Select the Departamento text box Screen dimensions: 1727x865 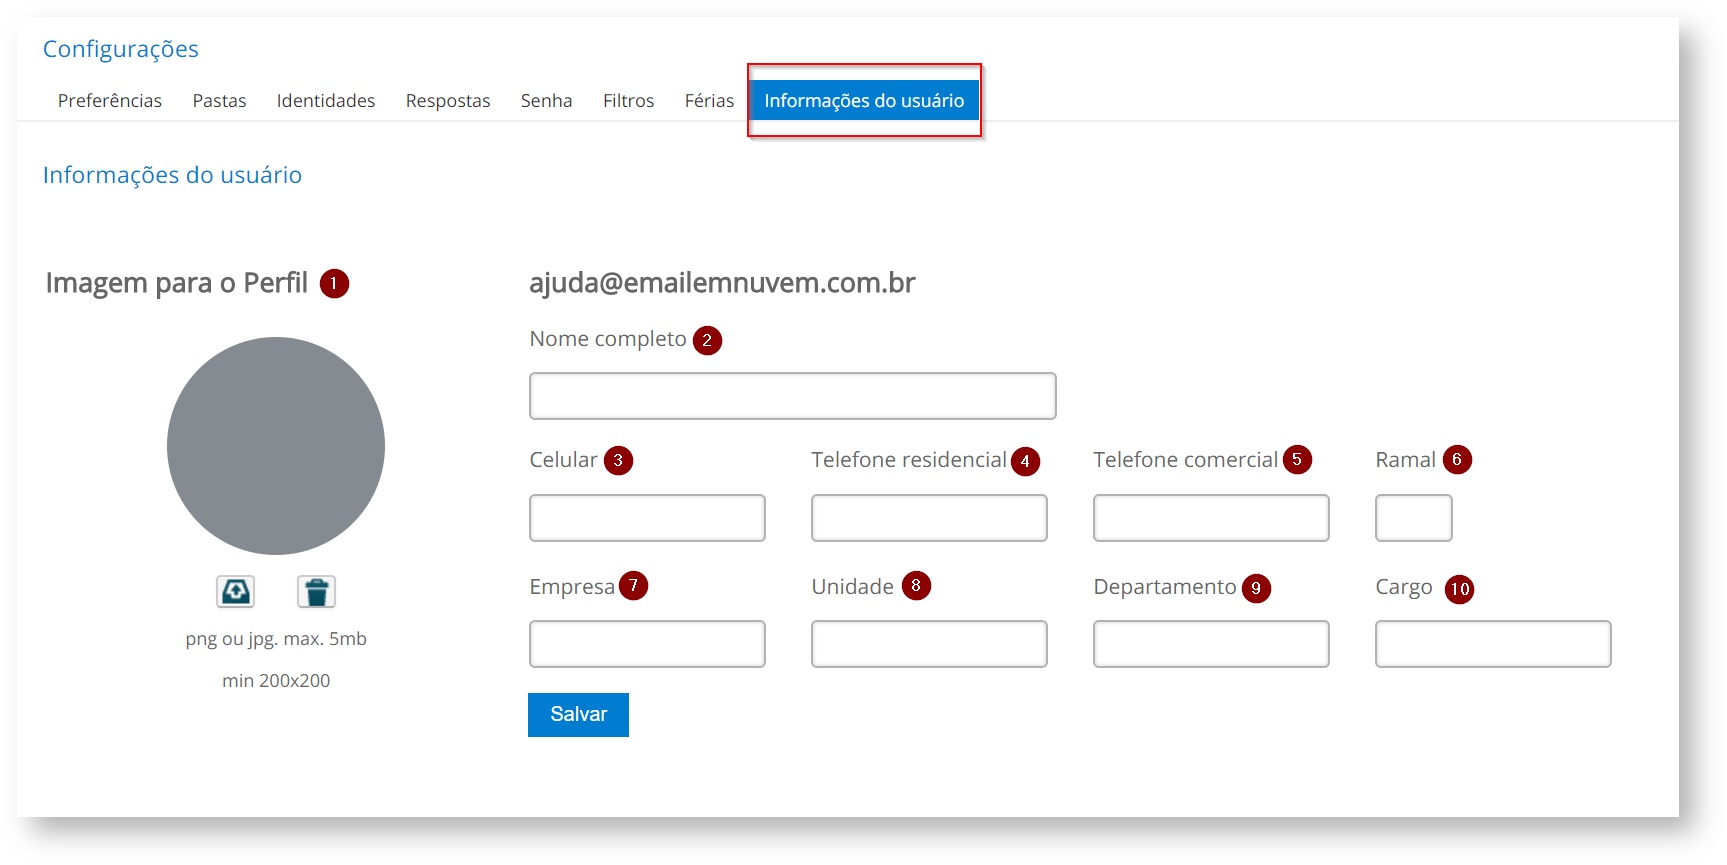click(1211, 644)
